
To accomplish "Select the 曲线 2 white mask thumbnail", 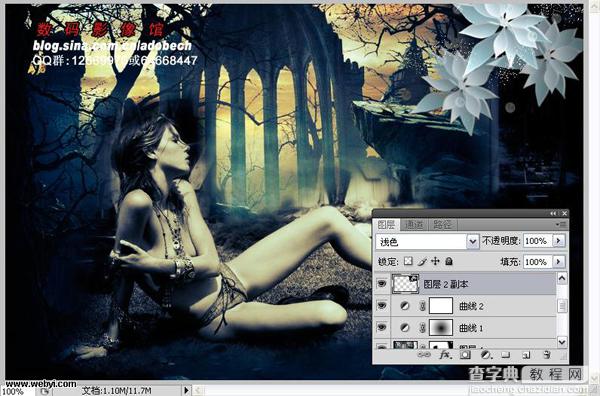I will click(x=441, y=306).
